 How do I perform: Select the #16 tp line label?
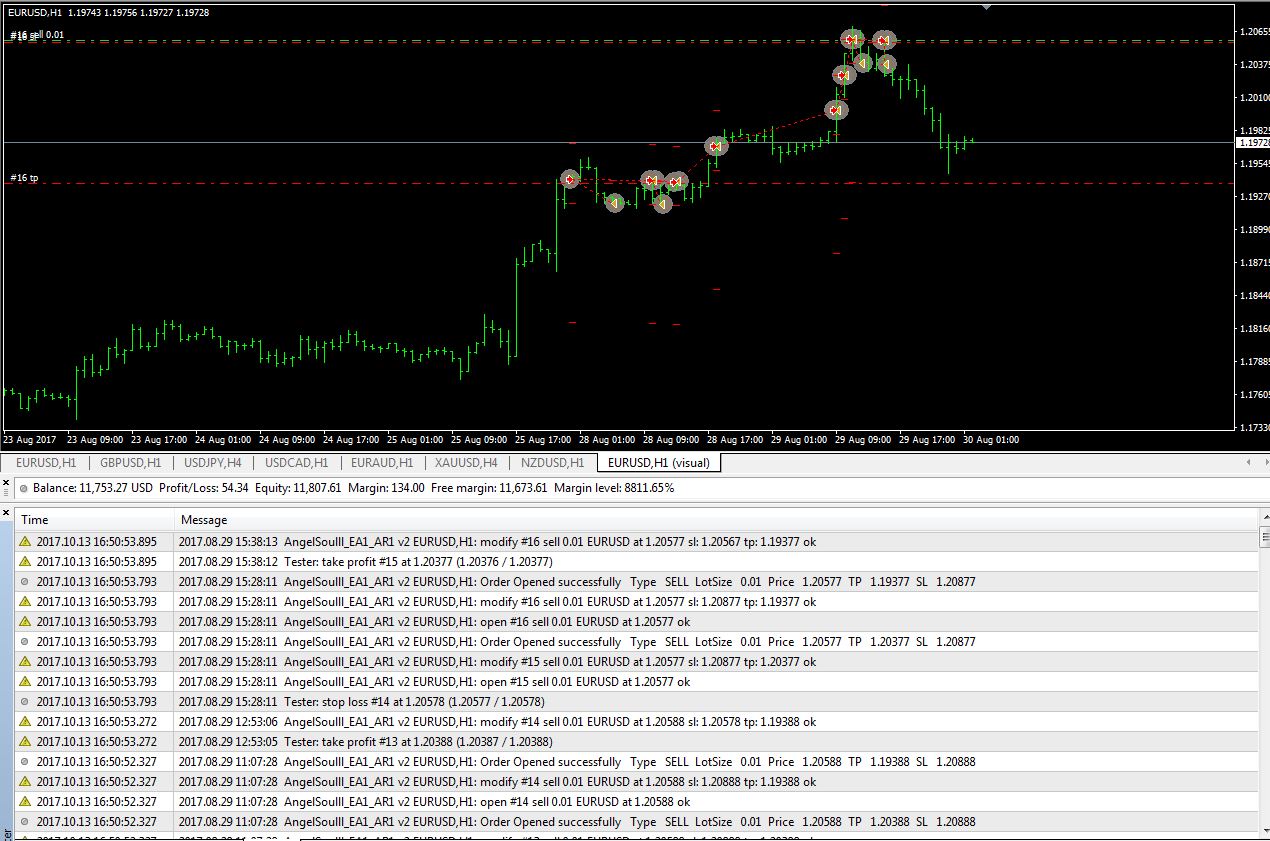(25, 178)
